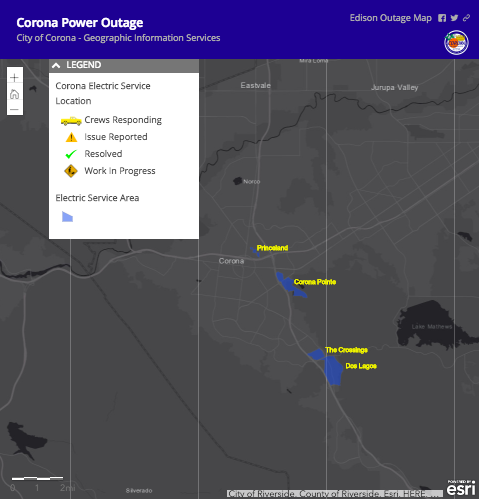Copy the map share link
Viewport: 479px width, 499px height.
pyautogui.click(x=466, y=18)
